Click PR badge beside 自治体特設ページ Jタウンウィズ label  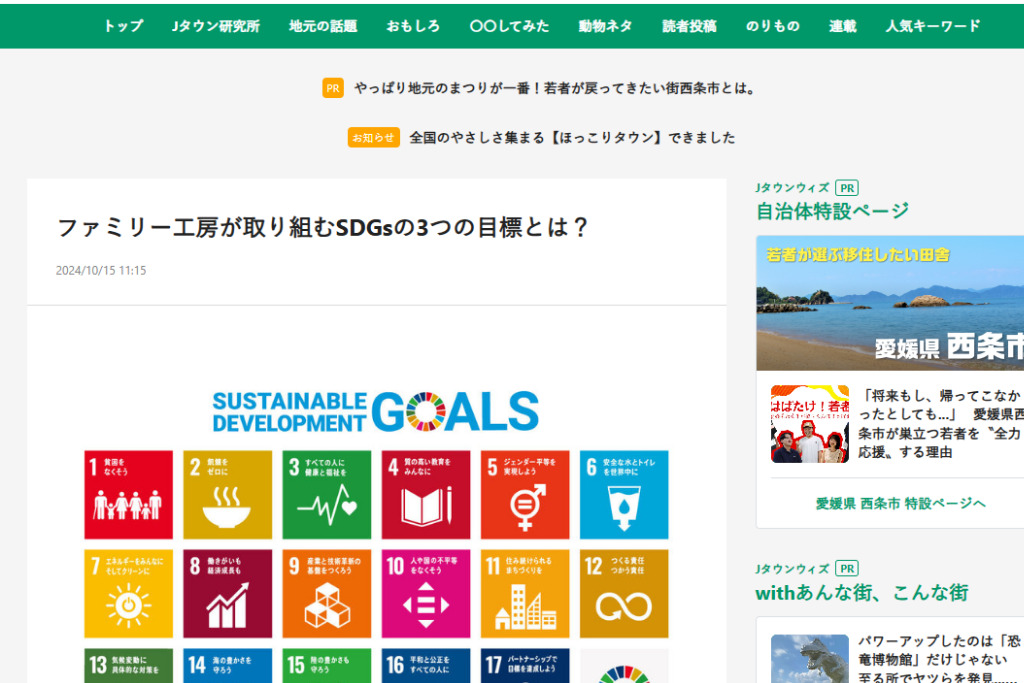pos(847,188)
